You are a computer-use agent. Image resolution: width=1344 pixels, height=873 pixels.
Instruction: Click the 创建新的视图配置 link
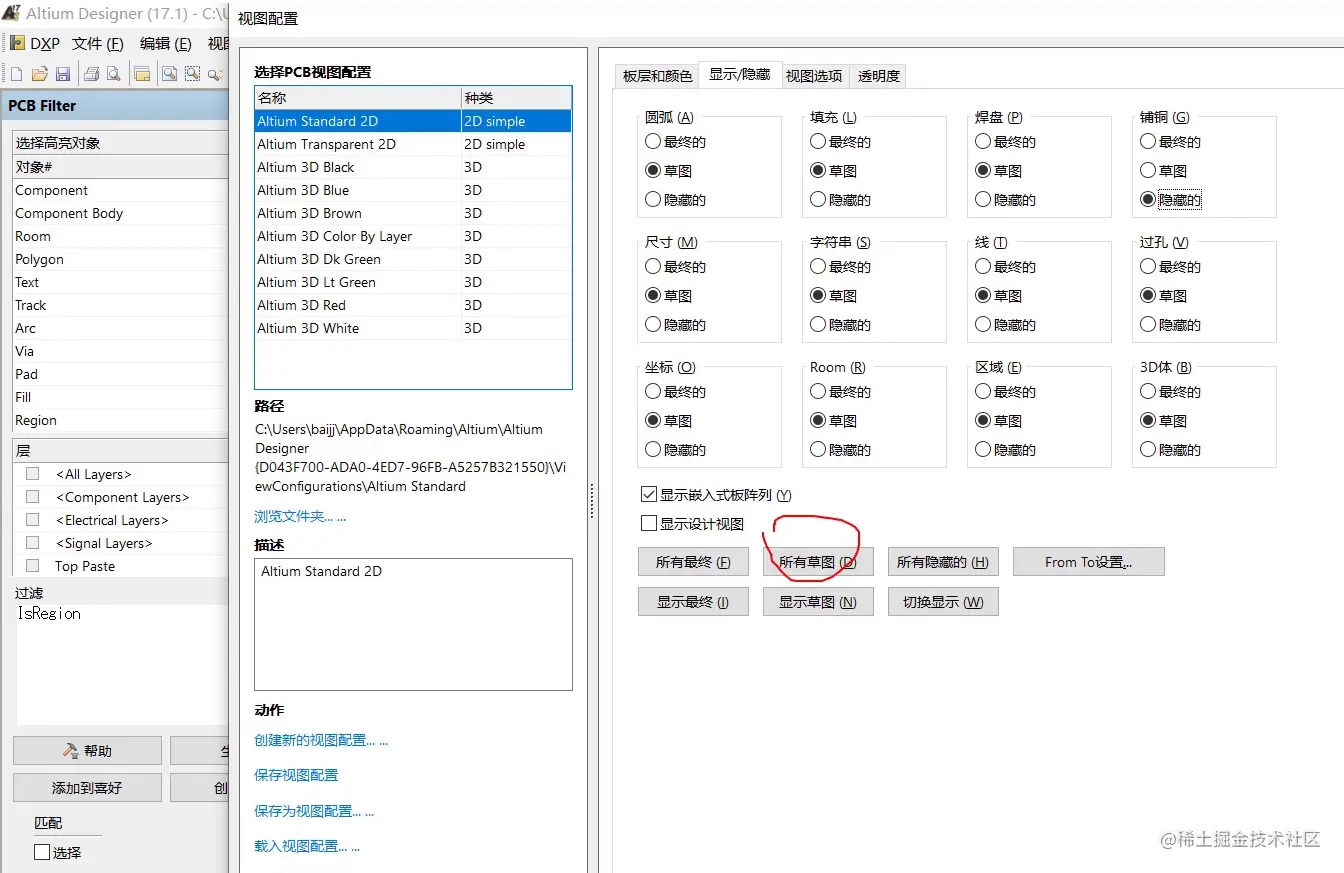pos(321,741)
